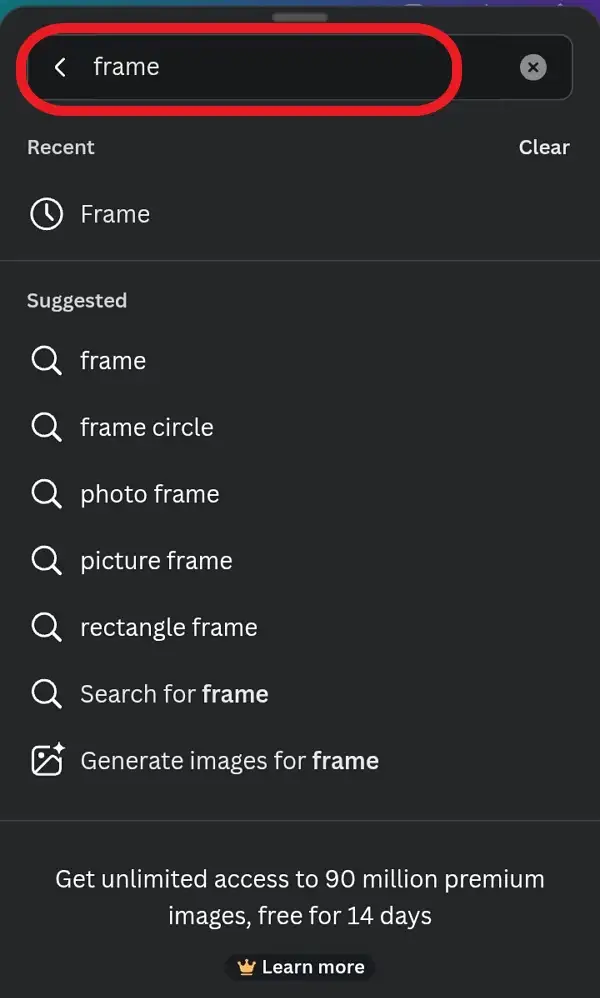Clear the recent searches list
Image resolution: width=600 pixels, height=998 pixels.
544,147
